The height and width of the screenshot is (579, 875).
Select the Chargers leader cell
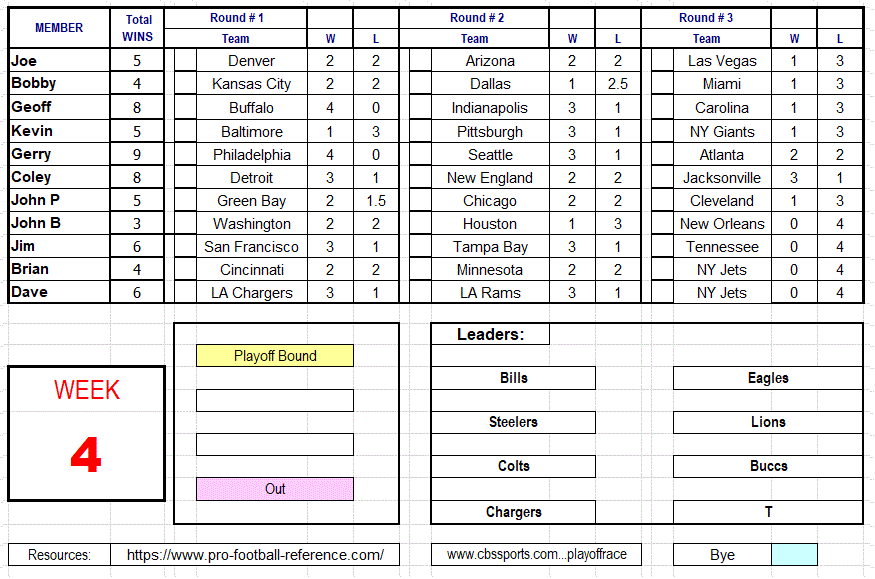[x=513, y=512]
